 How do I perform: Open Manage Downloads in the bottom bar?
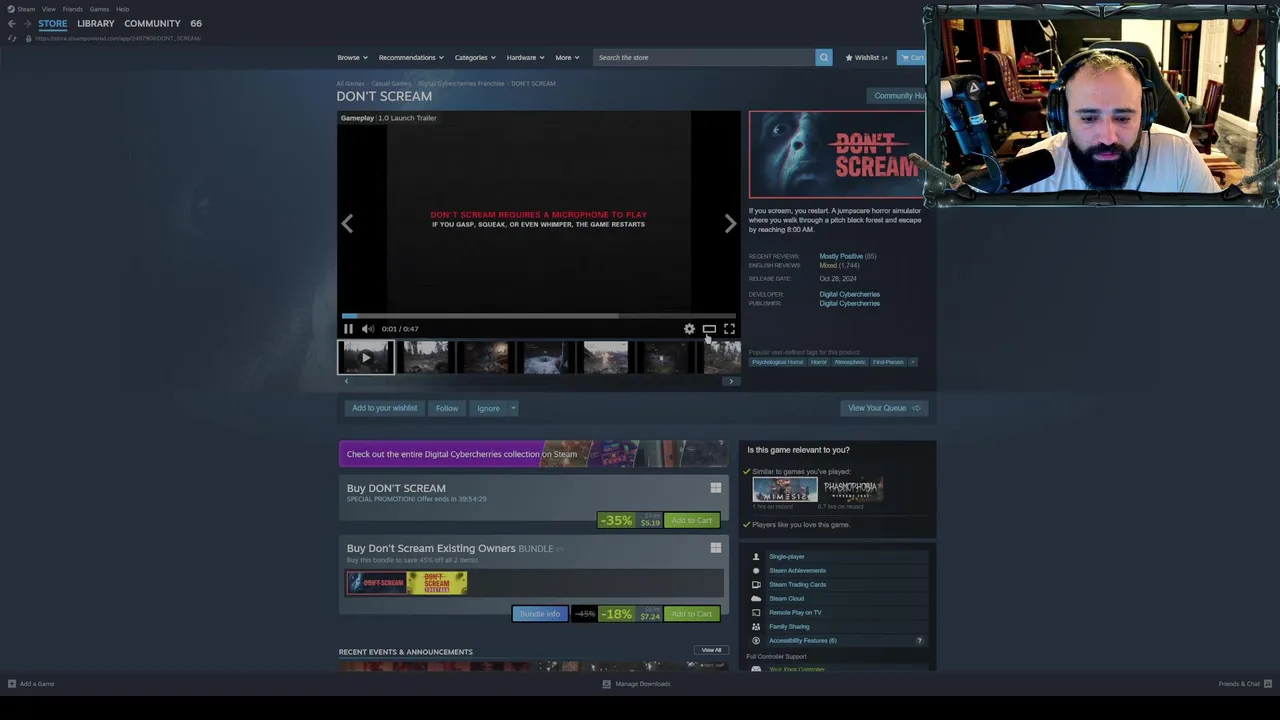(x=636, y=684)
